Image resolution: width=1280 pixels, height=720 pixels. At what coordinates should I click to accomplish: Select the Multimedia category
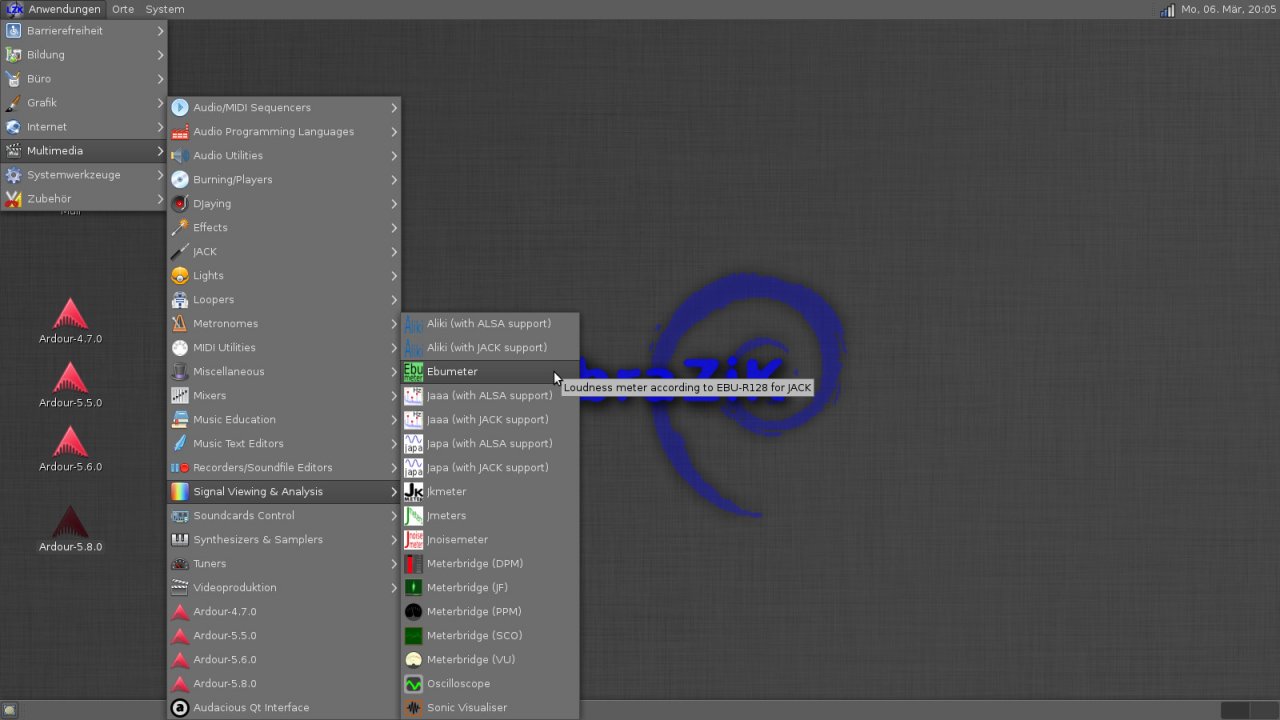[x=84, y=151]
